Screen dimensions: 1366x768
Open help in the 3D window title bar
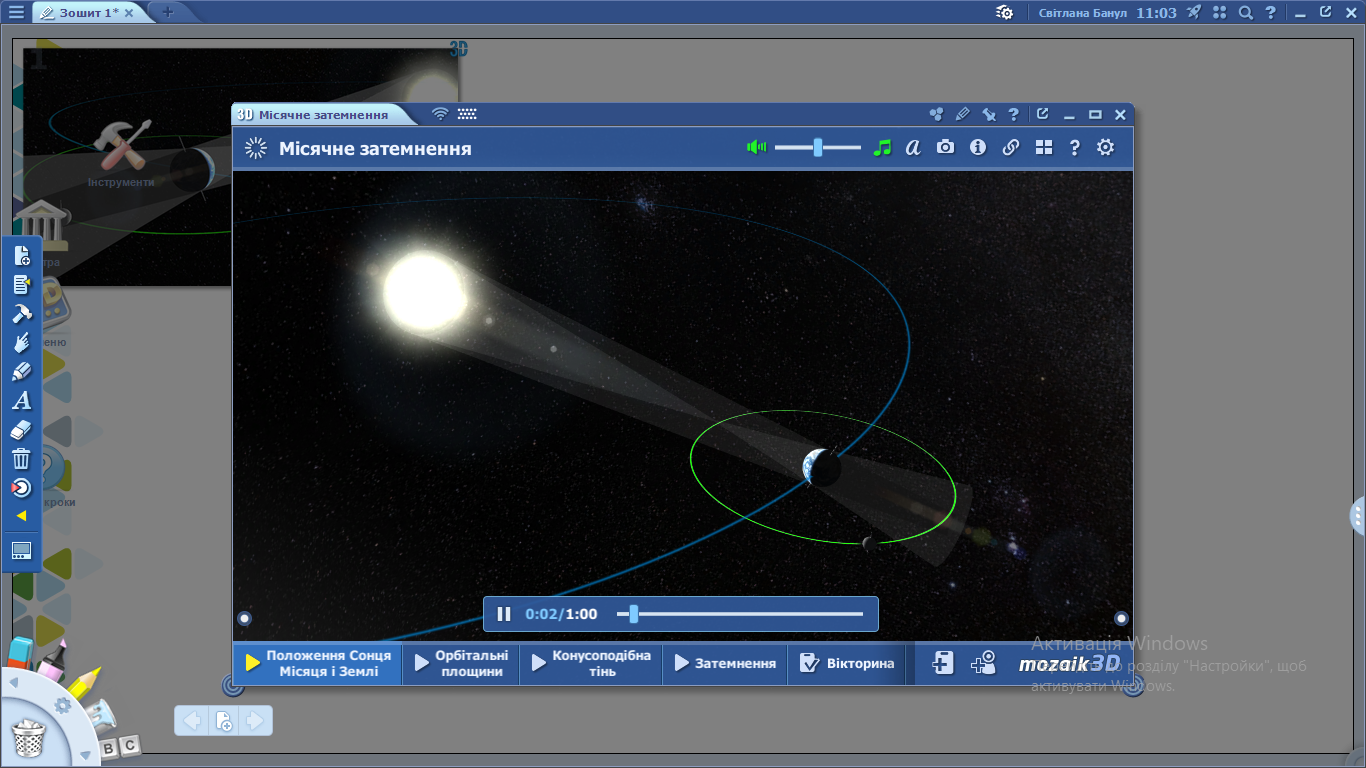coord(1013,115)
